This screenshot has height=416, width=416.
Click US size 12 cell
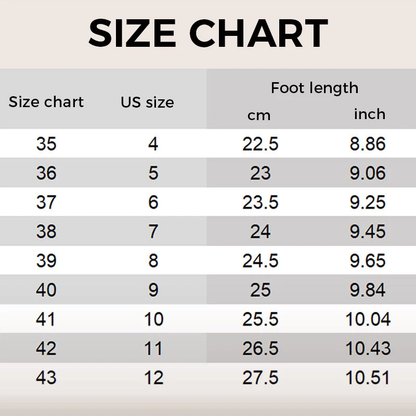[x=154, y=378]
